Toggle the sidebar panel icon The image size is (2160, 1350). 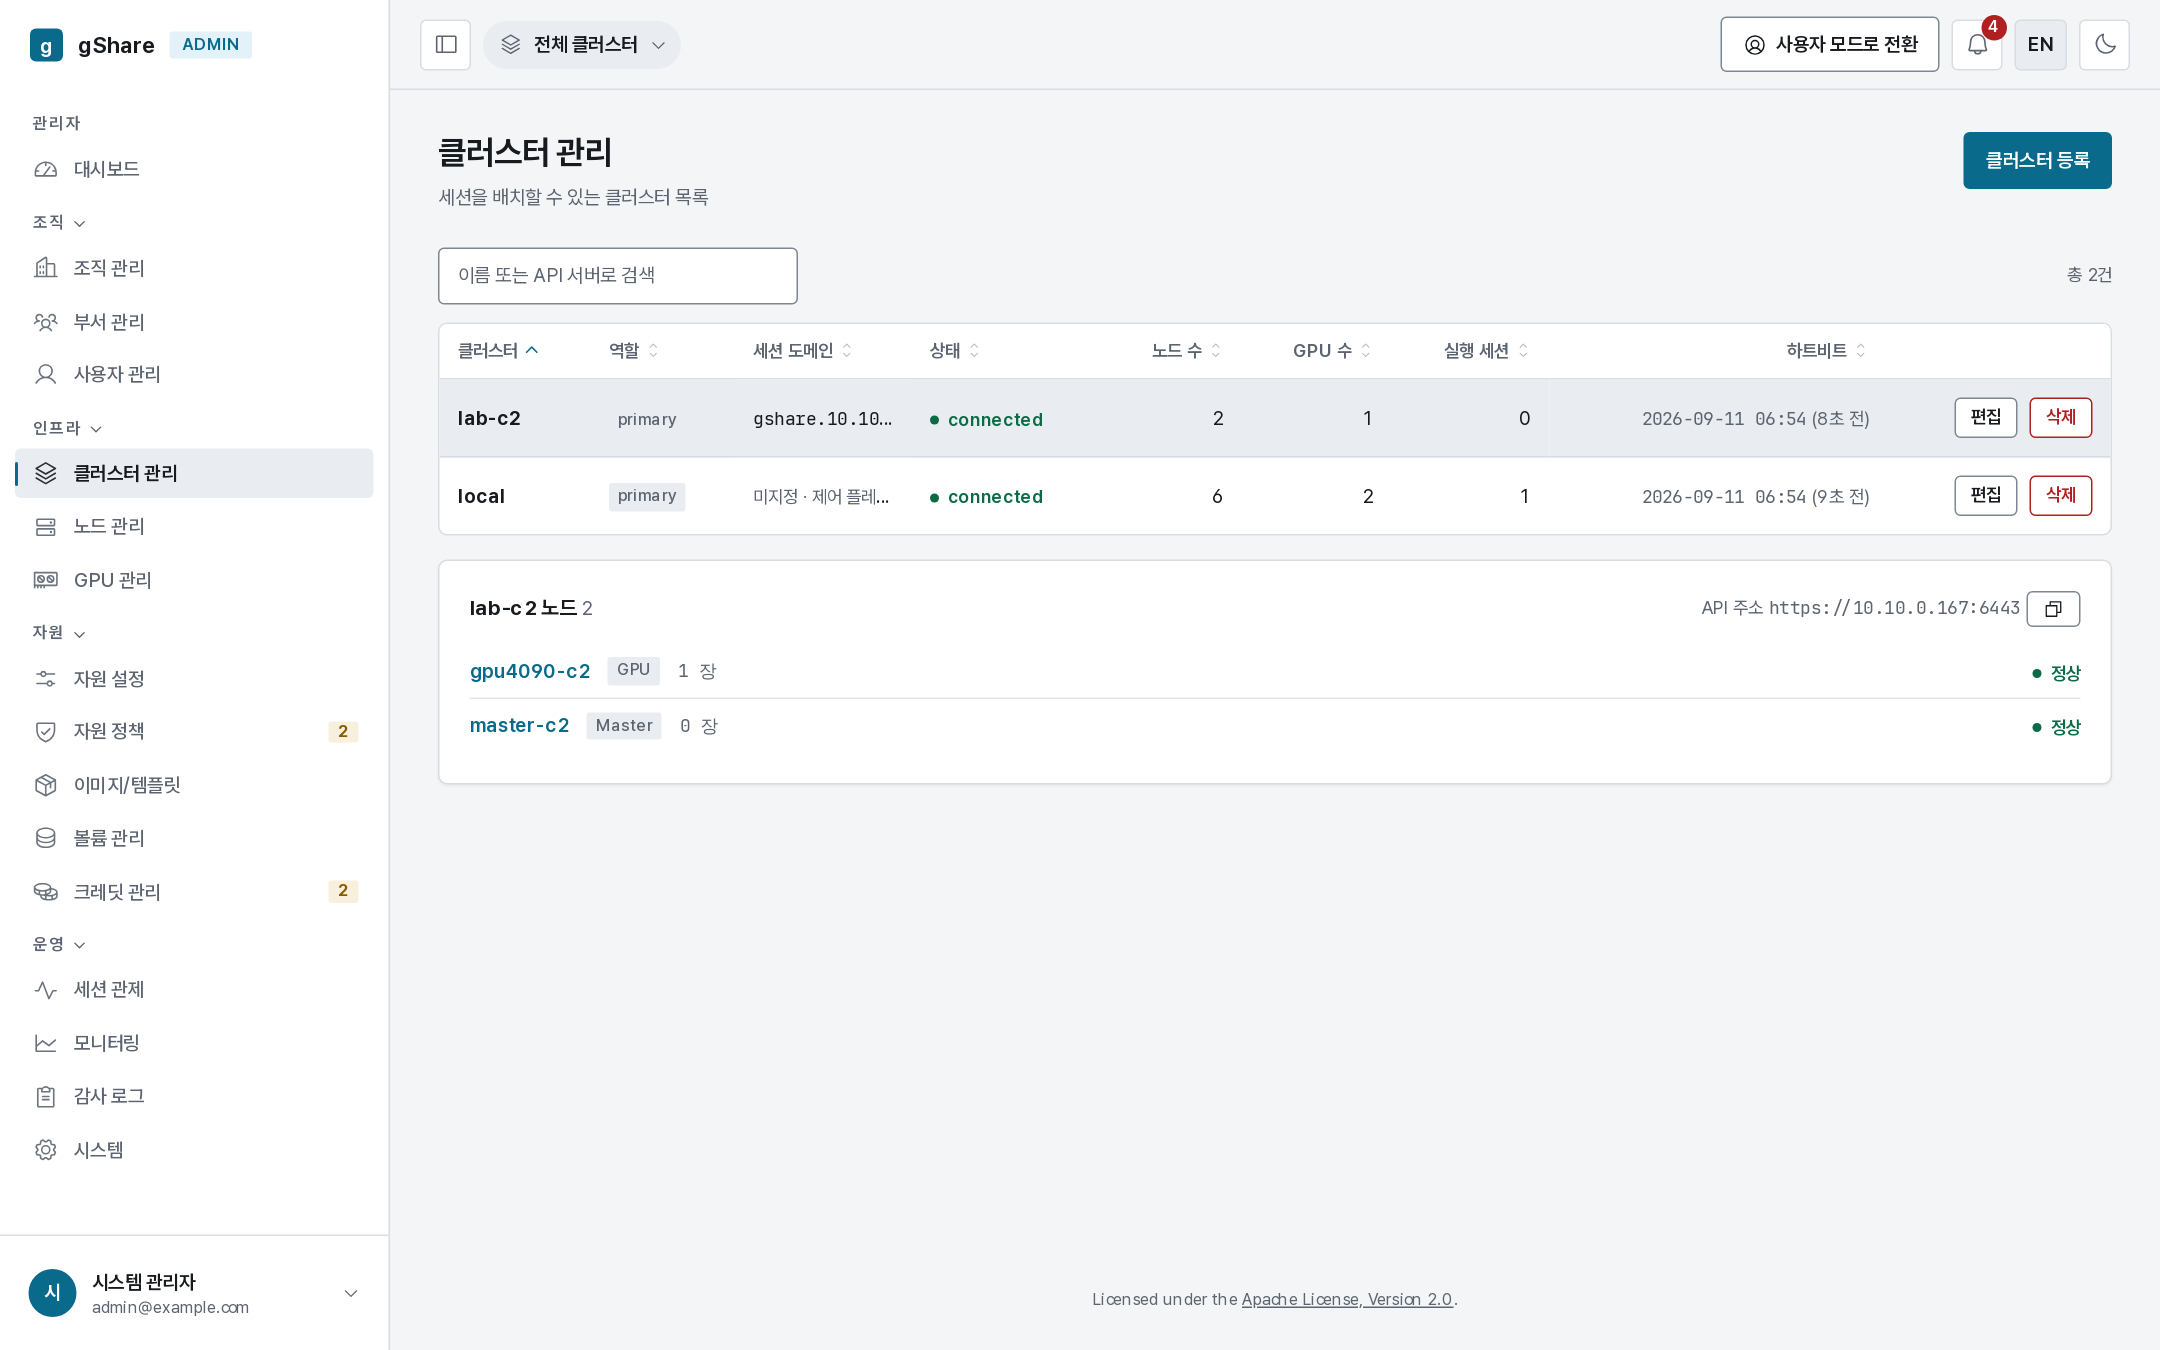tap(446, 45)
